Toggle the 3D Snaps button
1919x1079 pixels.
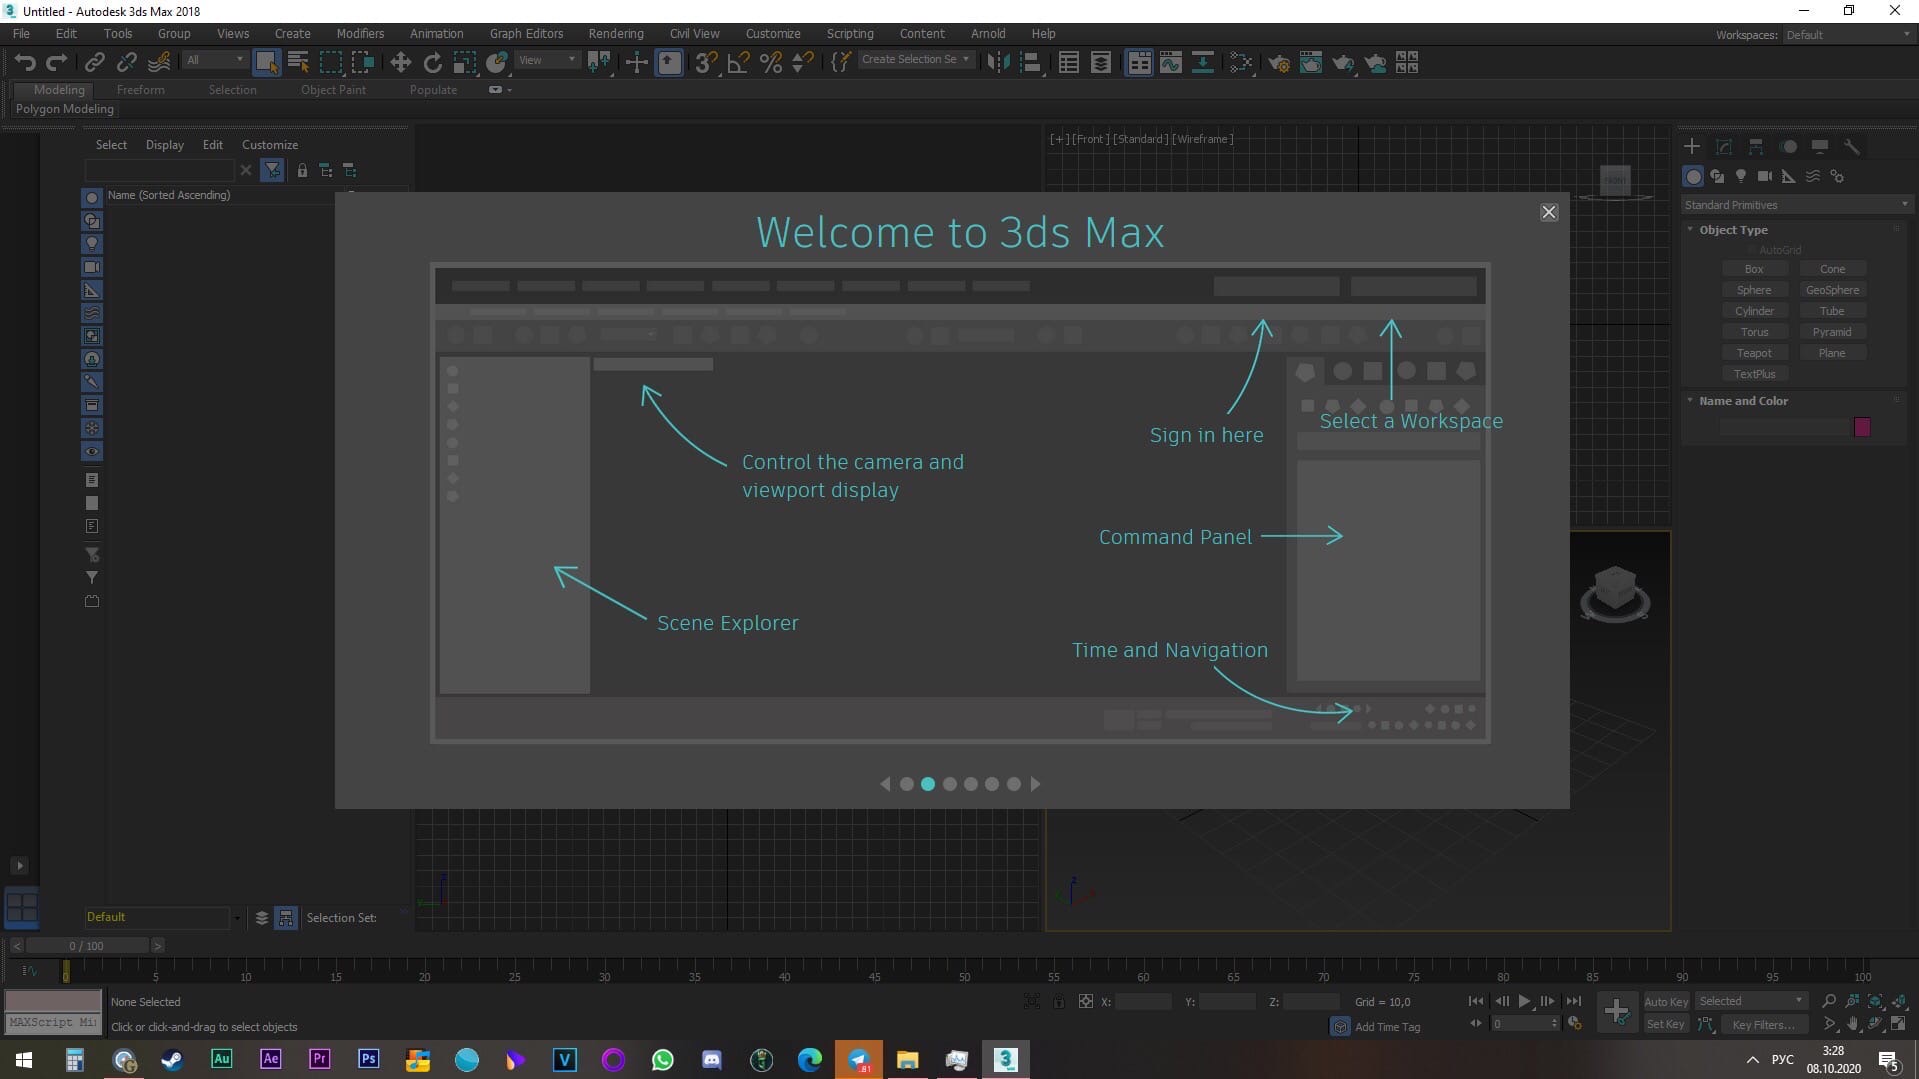[x=706, y=62]
